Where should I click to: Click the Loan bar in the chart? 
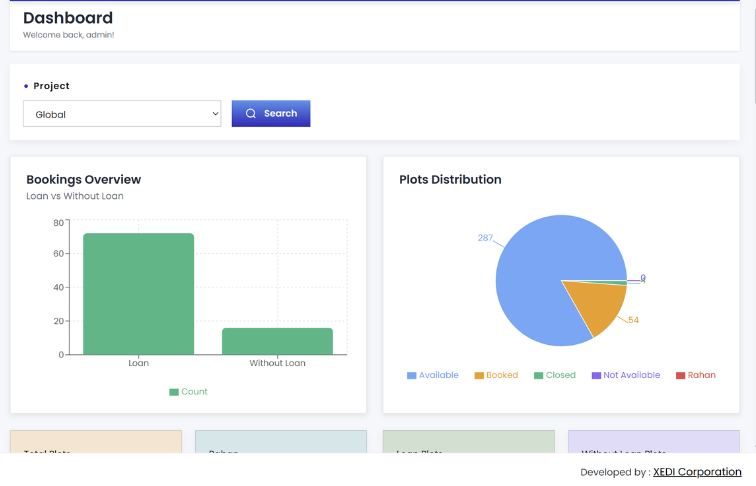[x=138, y=294]
